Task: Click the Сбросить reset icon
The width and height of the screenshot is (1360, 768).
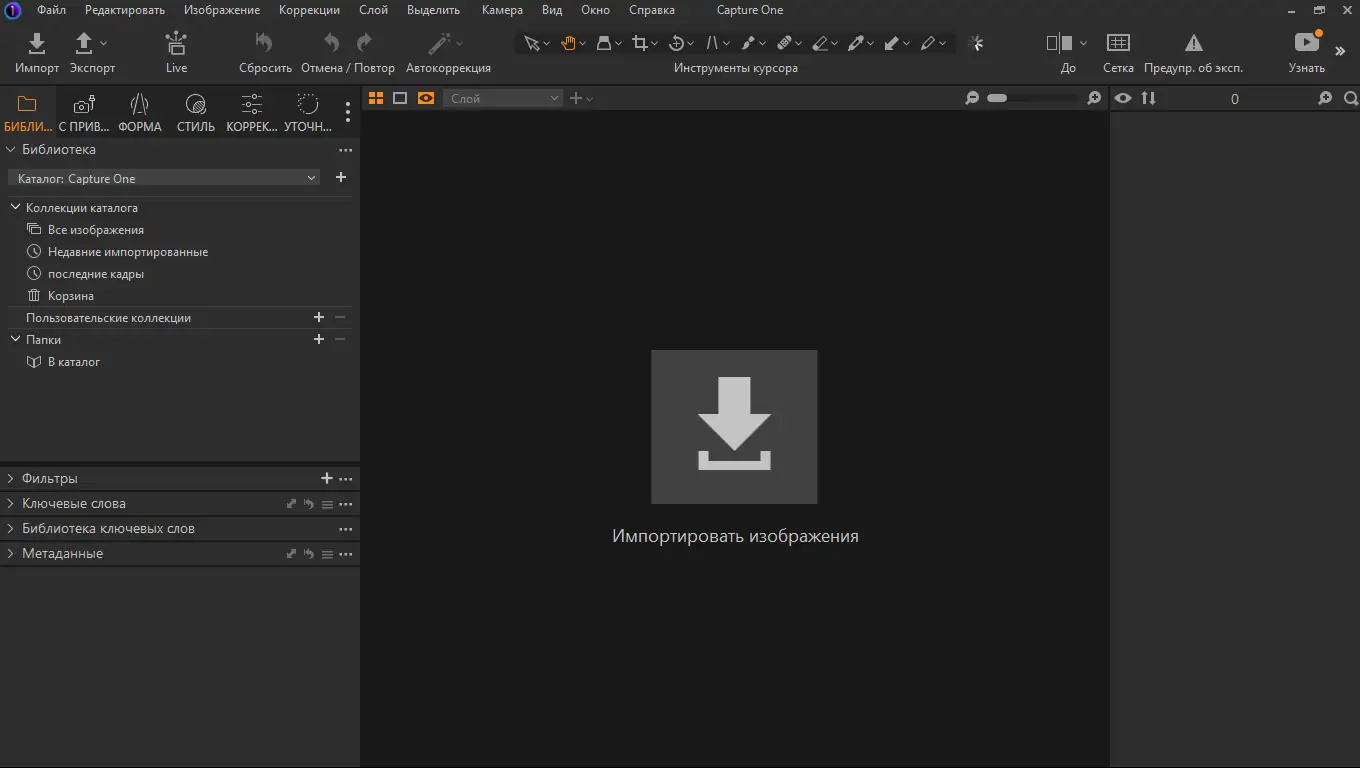Action: pos(264,43)
